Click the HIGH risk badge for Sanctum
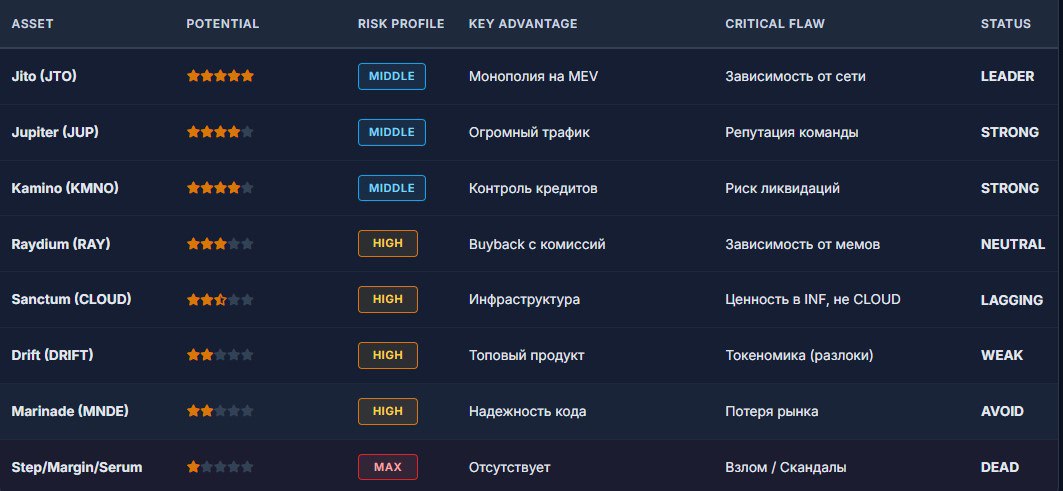The width and height of the screenshot is (1063, 491). [388, 300]
